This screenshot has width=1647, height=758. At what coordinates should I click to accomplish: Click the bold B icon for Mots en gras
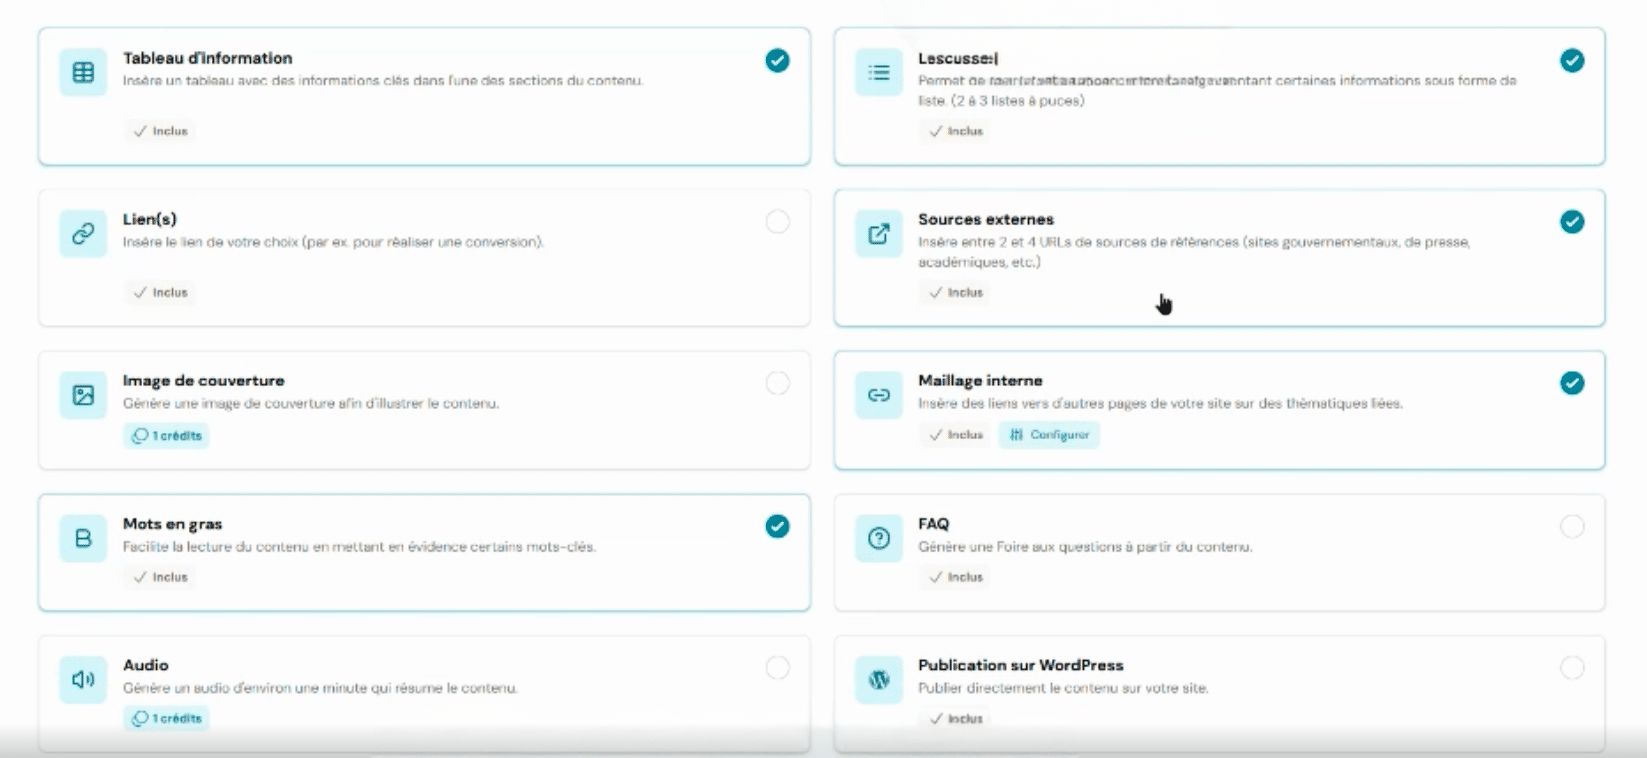pyautogui.click(x=83, y=538)
